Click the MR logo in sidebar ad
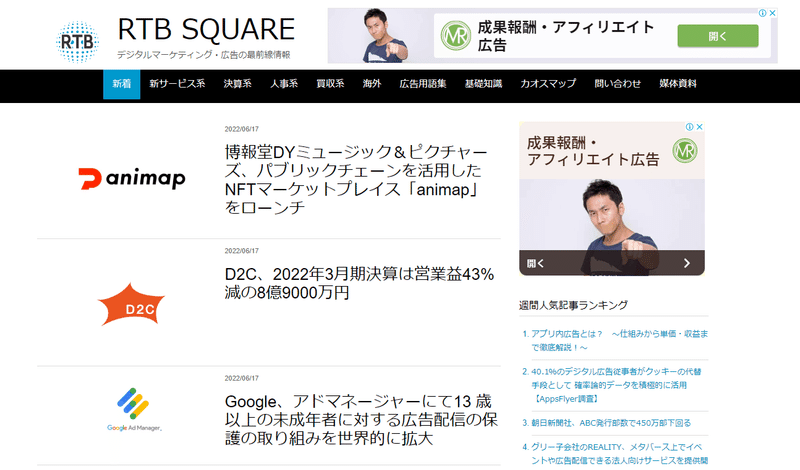This screenshot has height=470, width=800. [x=684, y=151]
